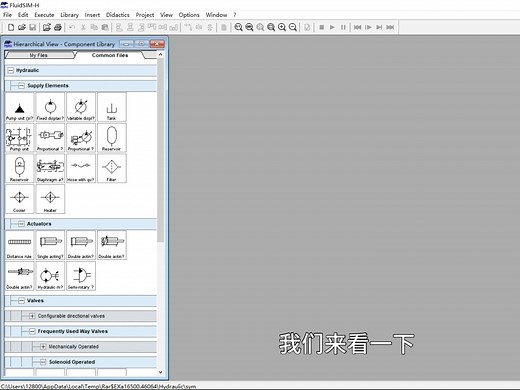Open an existing file from toolbar
This screenshot has width=520, height=390.
pos(22,27)
